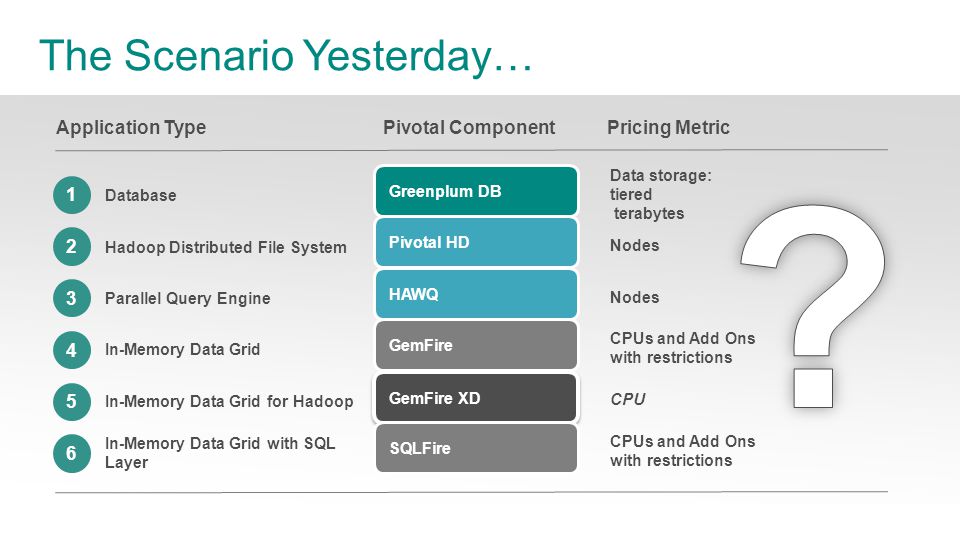Click 'CPUs and Add Ons' metric beside GemFire
The width and height of the screenshot is (960, 540).
(682, 348)
